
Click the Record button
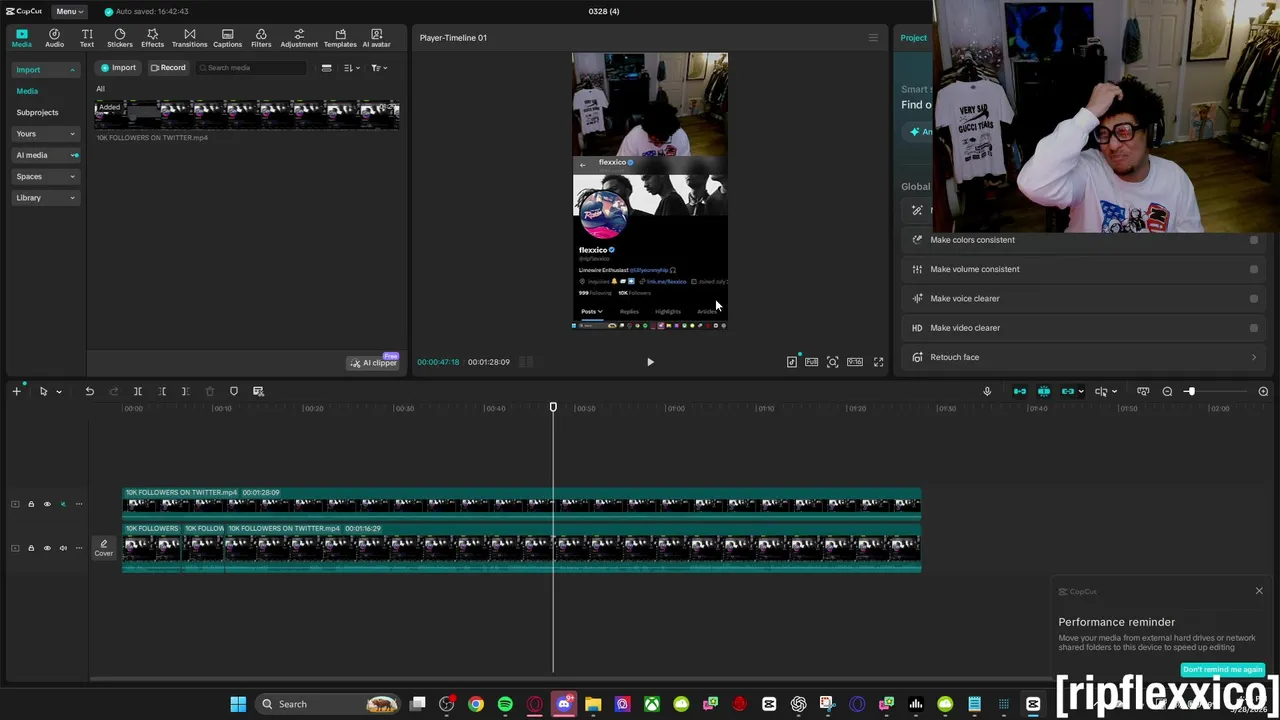point(168,68)
